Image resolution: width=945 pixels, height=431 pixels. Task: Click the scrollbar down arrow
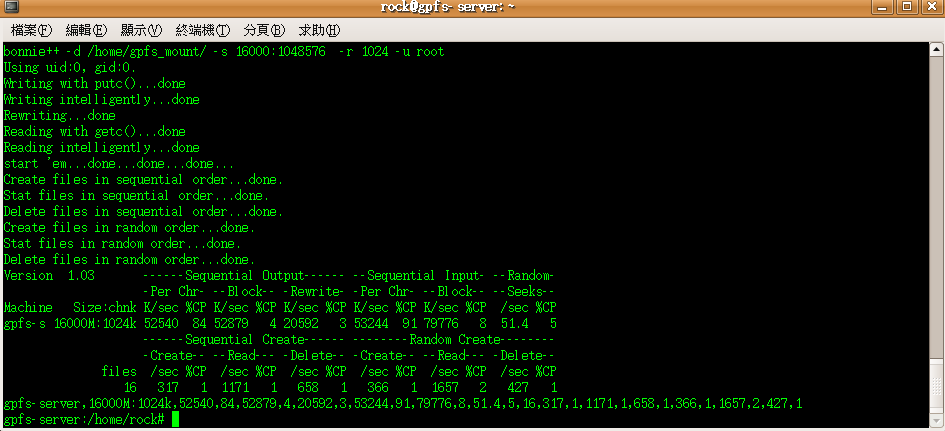pos(936,420)
